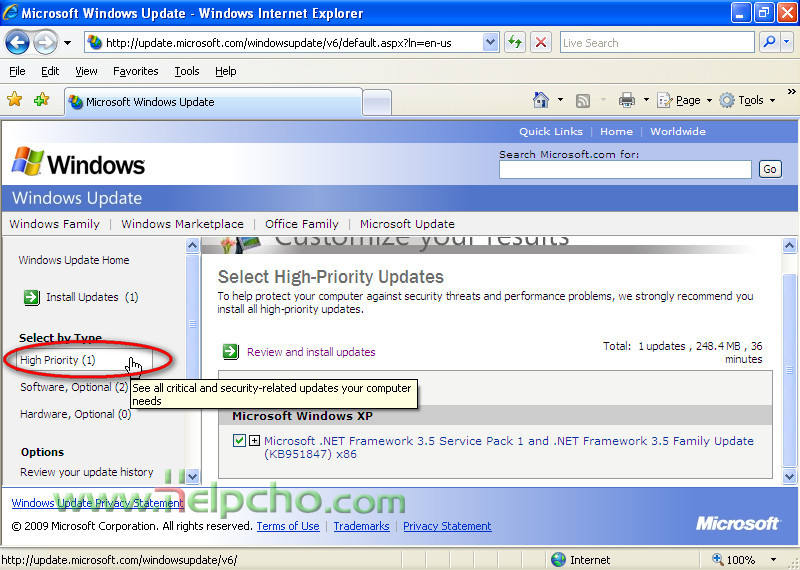Click the browser Back arrow button

coord(18,43)
